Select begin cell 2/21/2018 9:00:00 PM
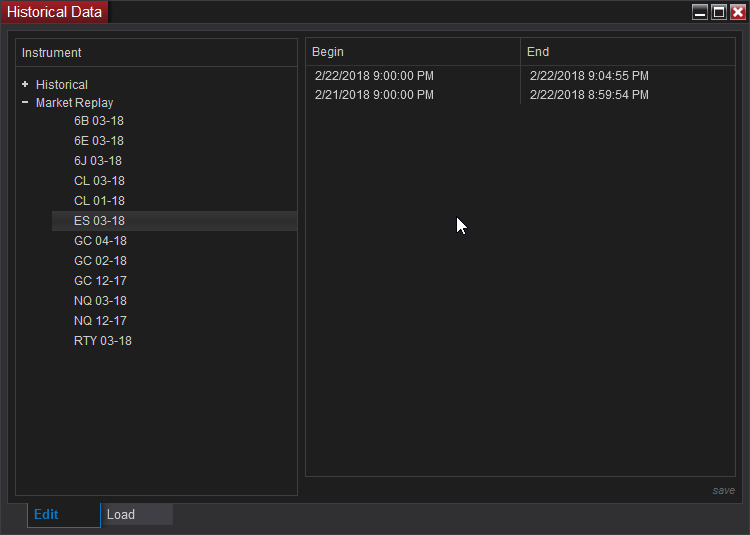 click(x=375, y=95)
